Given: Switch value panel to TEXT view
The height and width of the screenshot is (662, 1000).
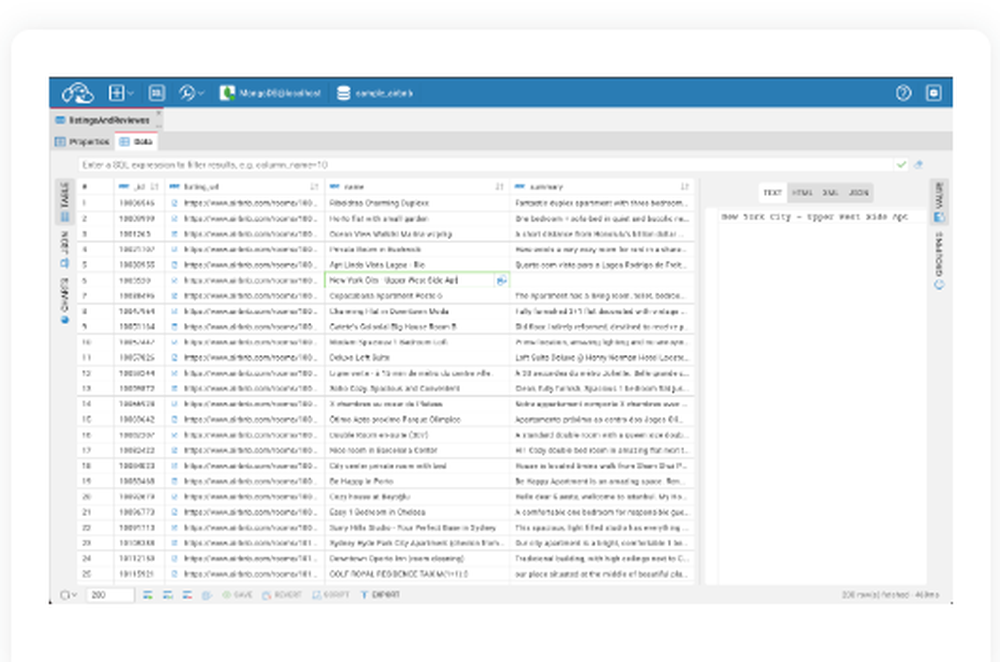Looking at the screenshot, I should (772, 193).
